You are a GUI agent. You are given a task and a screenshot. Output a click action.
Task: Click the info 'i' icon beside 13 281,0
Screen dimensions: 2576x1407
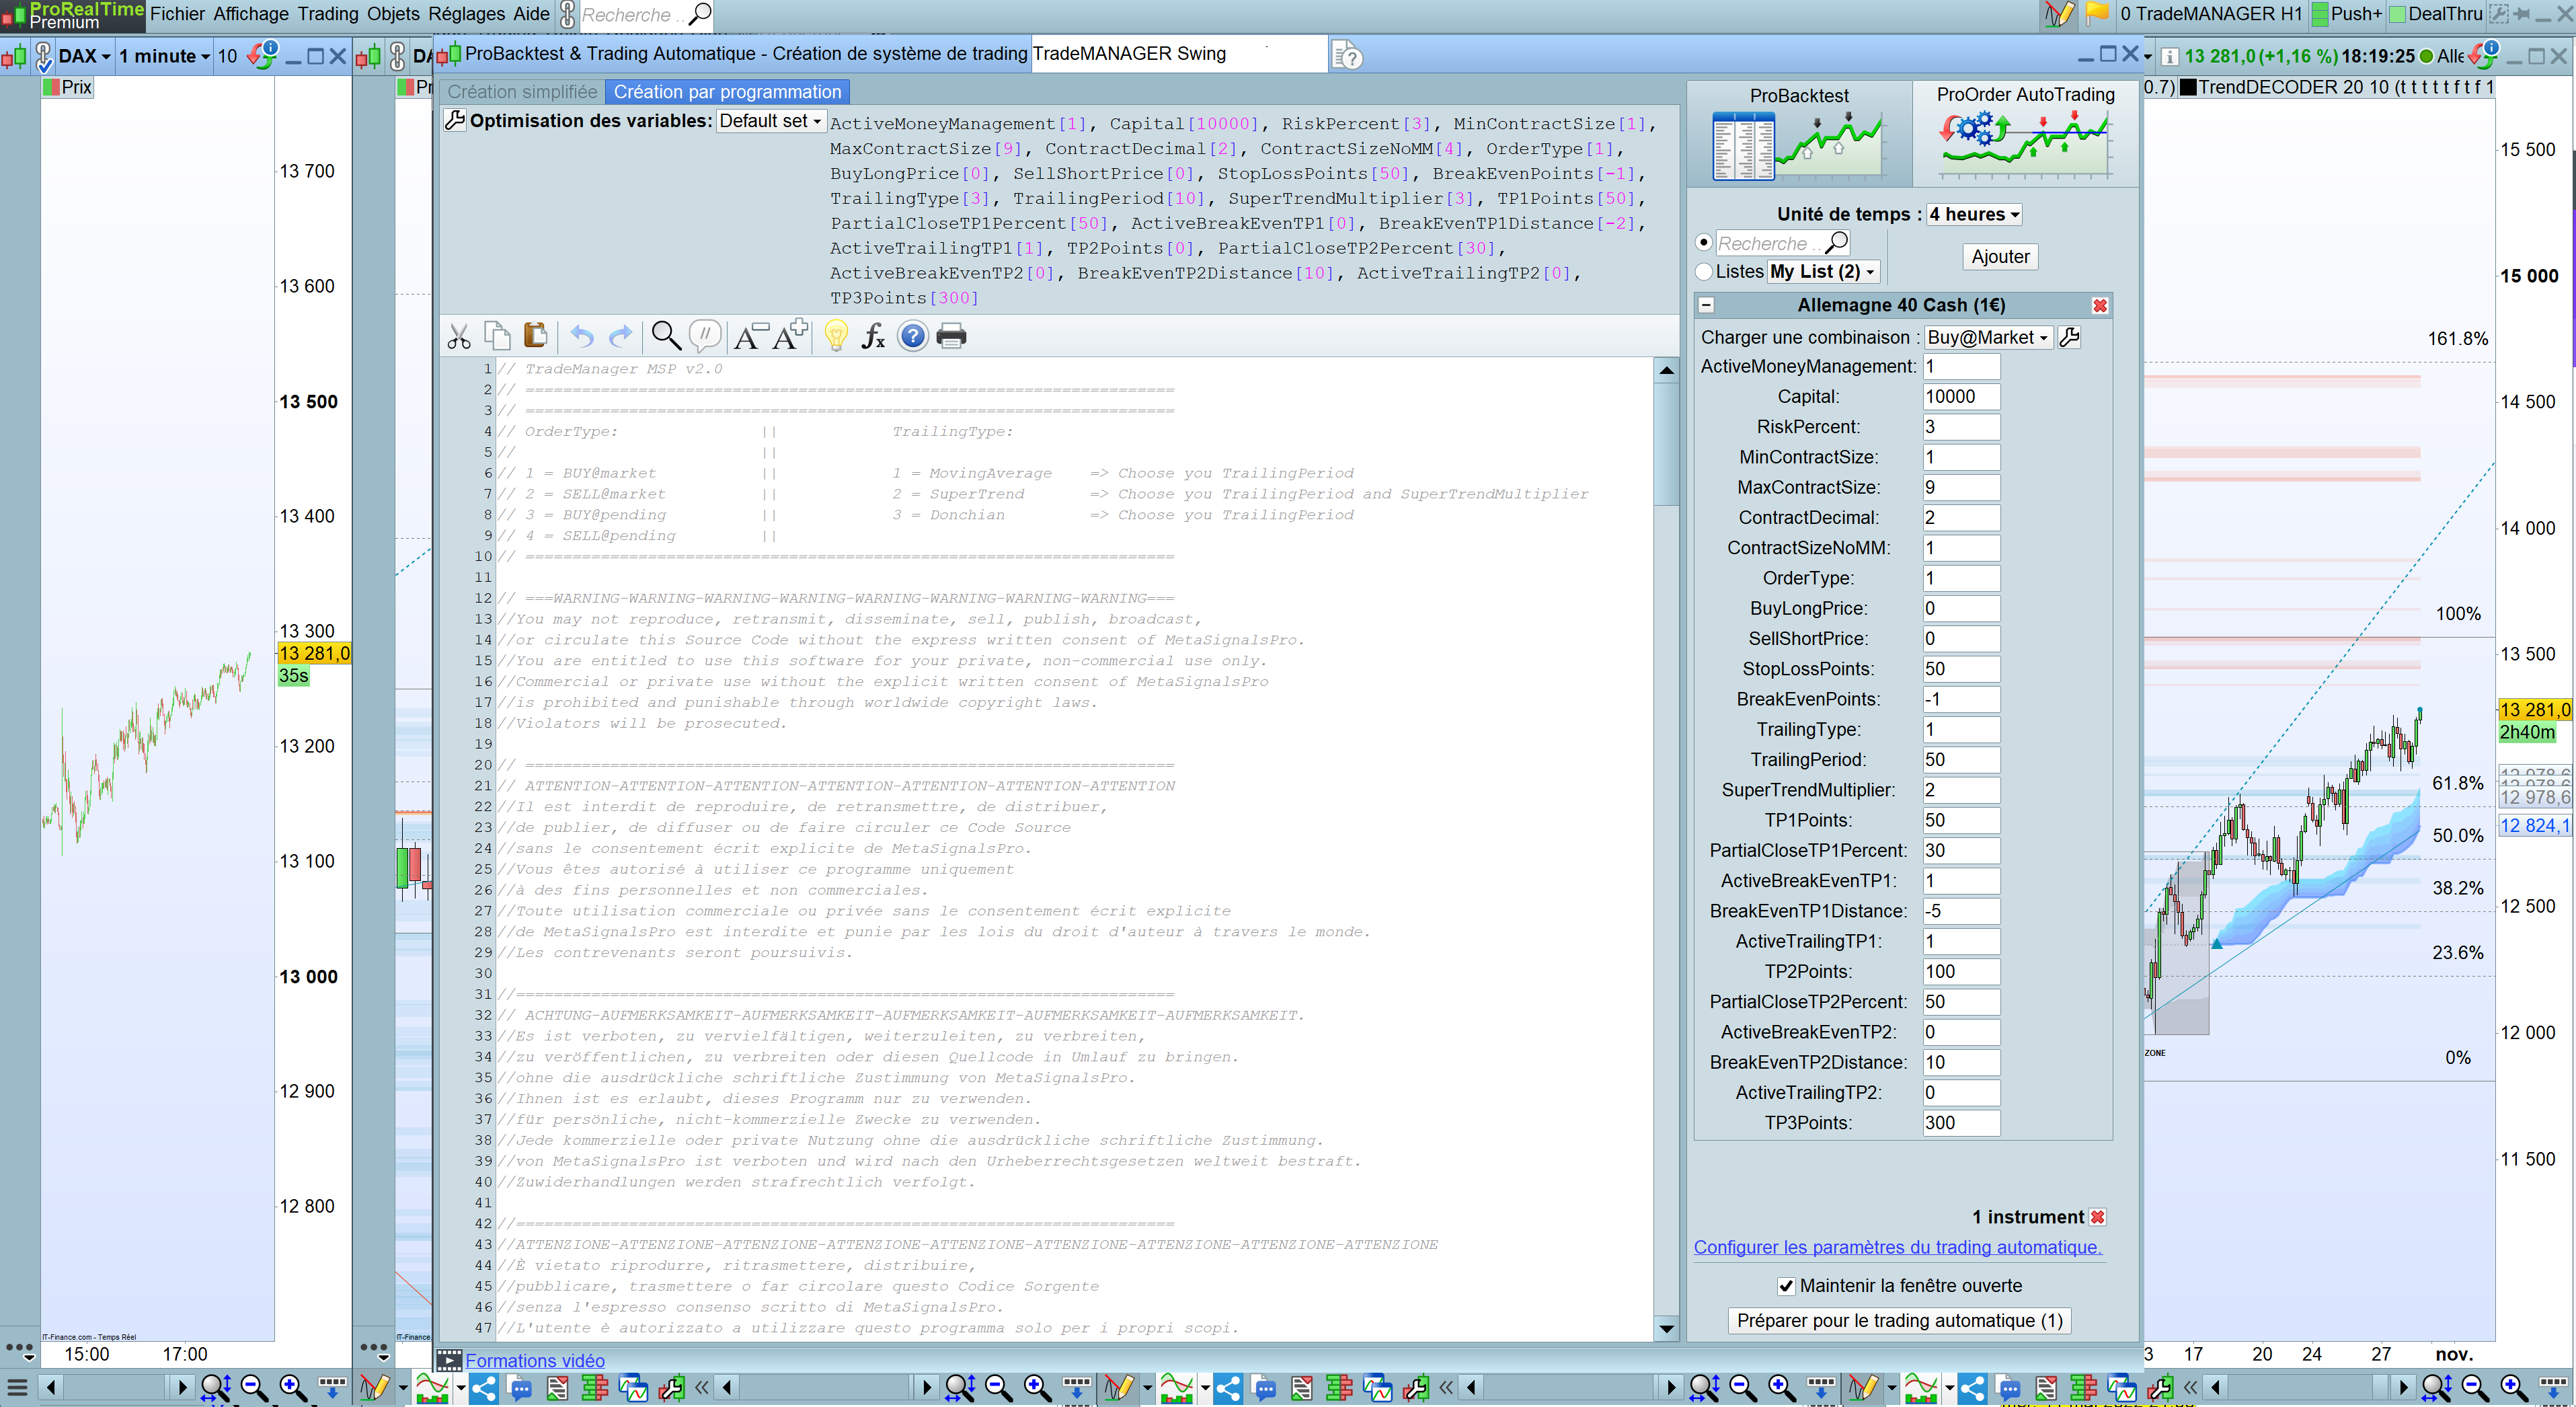point(2169,57)
